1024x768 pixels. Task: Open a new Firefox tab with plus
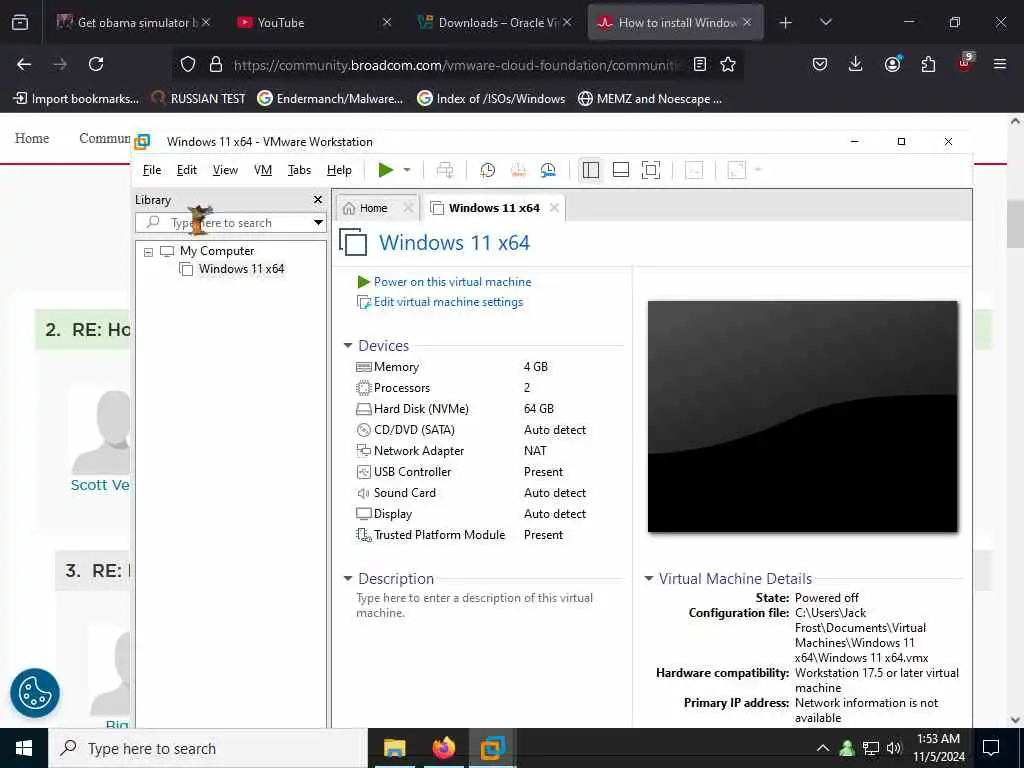click(786, 23)
